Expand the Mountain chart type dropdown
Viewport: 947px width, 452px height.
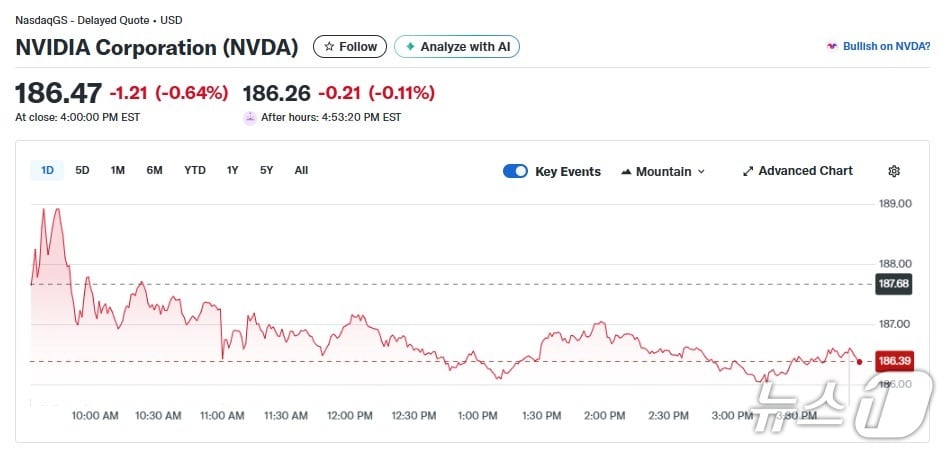[700, 172]
